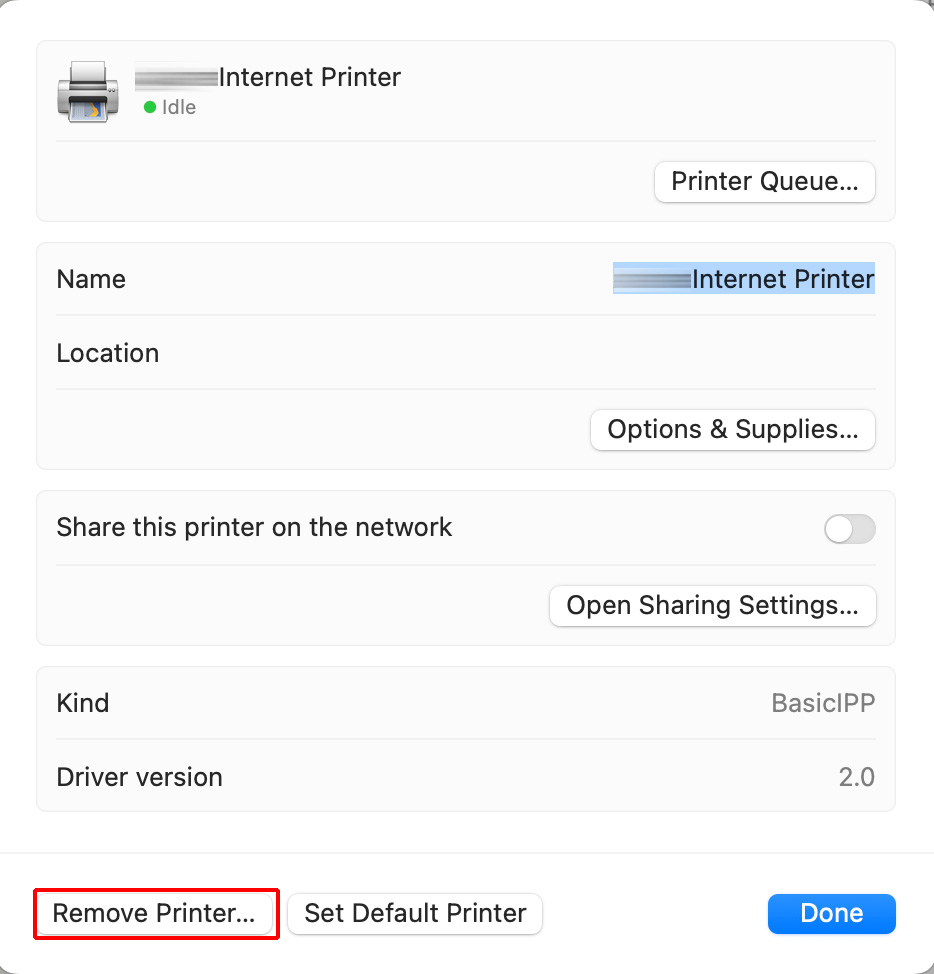Click the Kind value BasicIPP
This screenshot has width=934, height=974.
point(822,702)
